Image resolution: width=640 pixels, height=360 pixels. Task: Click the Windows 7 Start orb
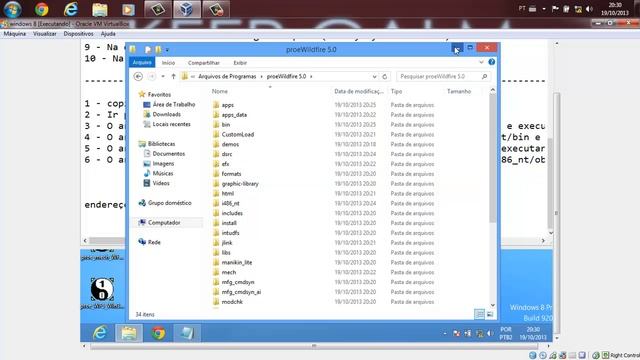[x=13, y=9]
